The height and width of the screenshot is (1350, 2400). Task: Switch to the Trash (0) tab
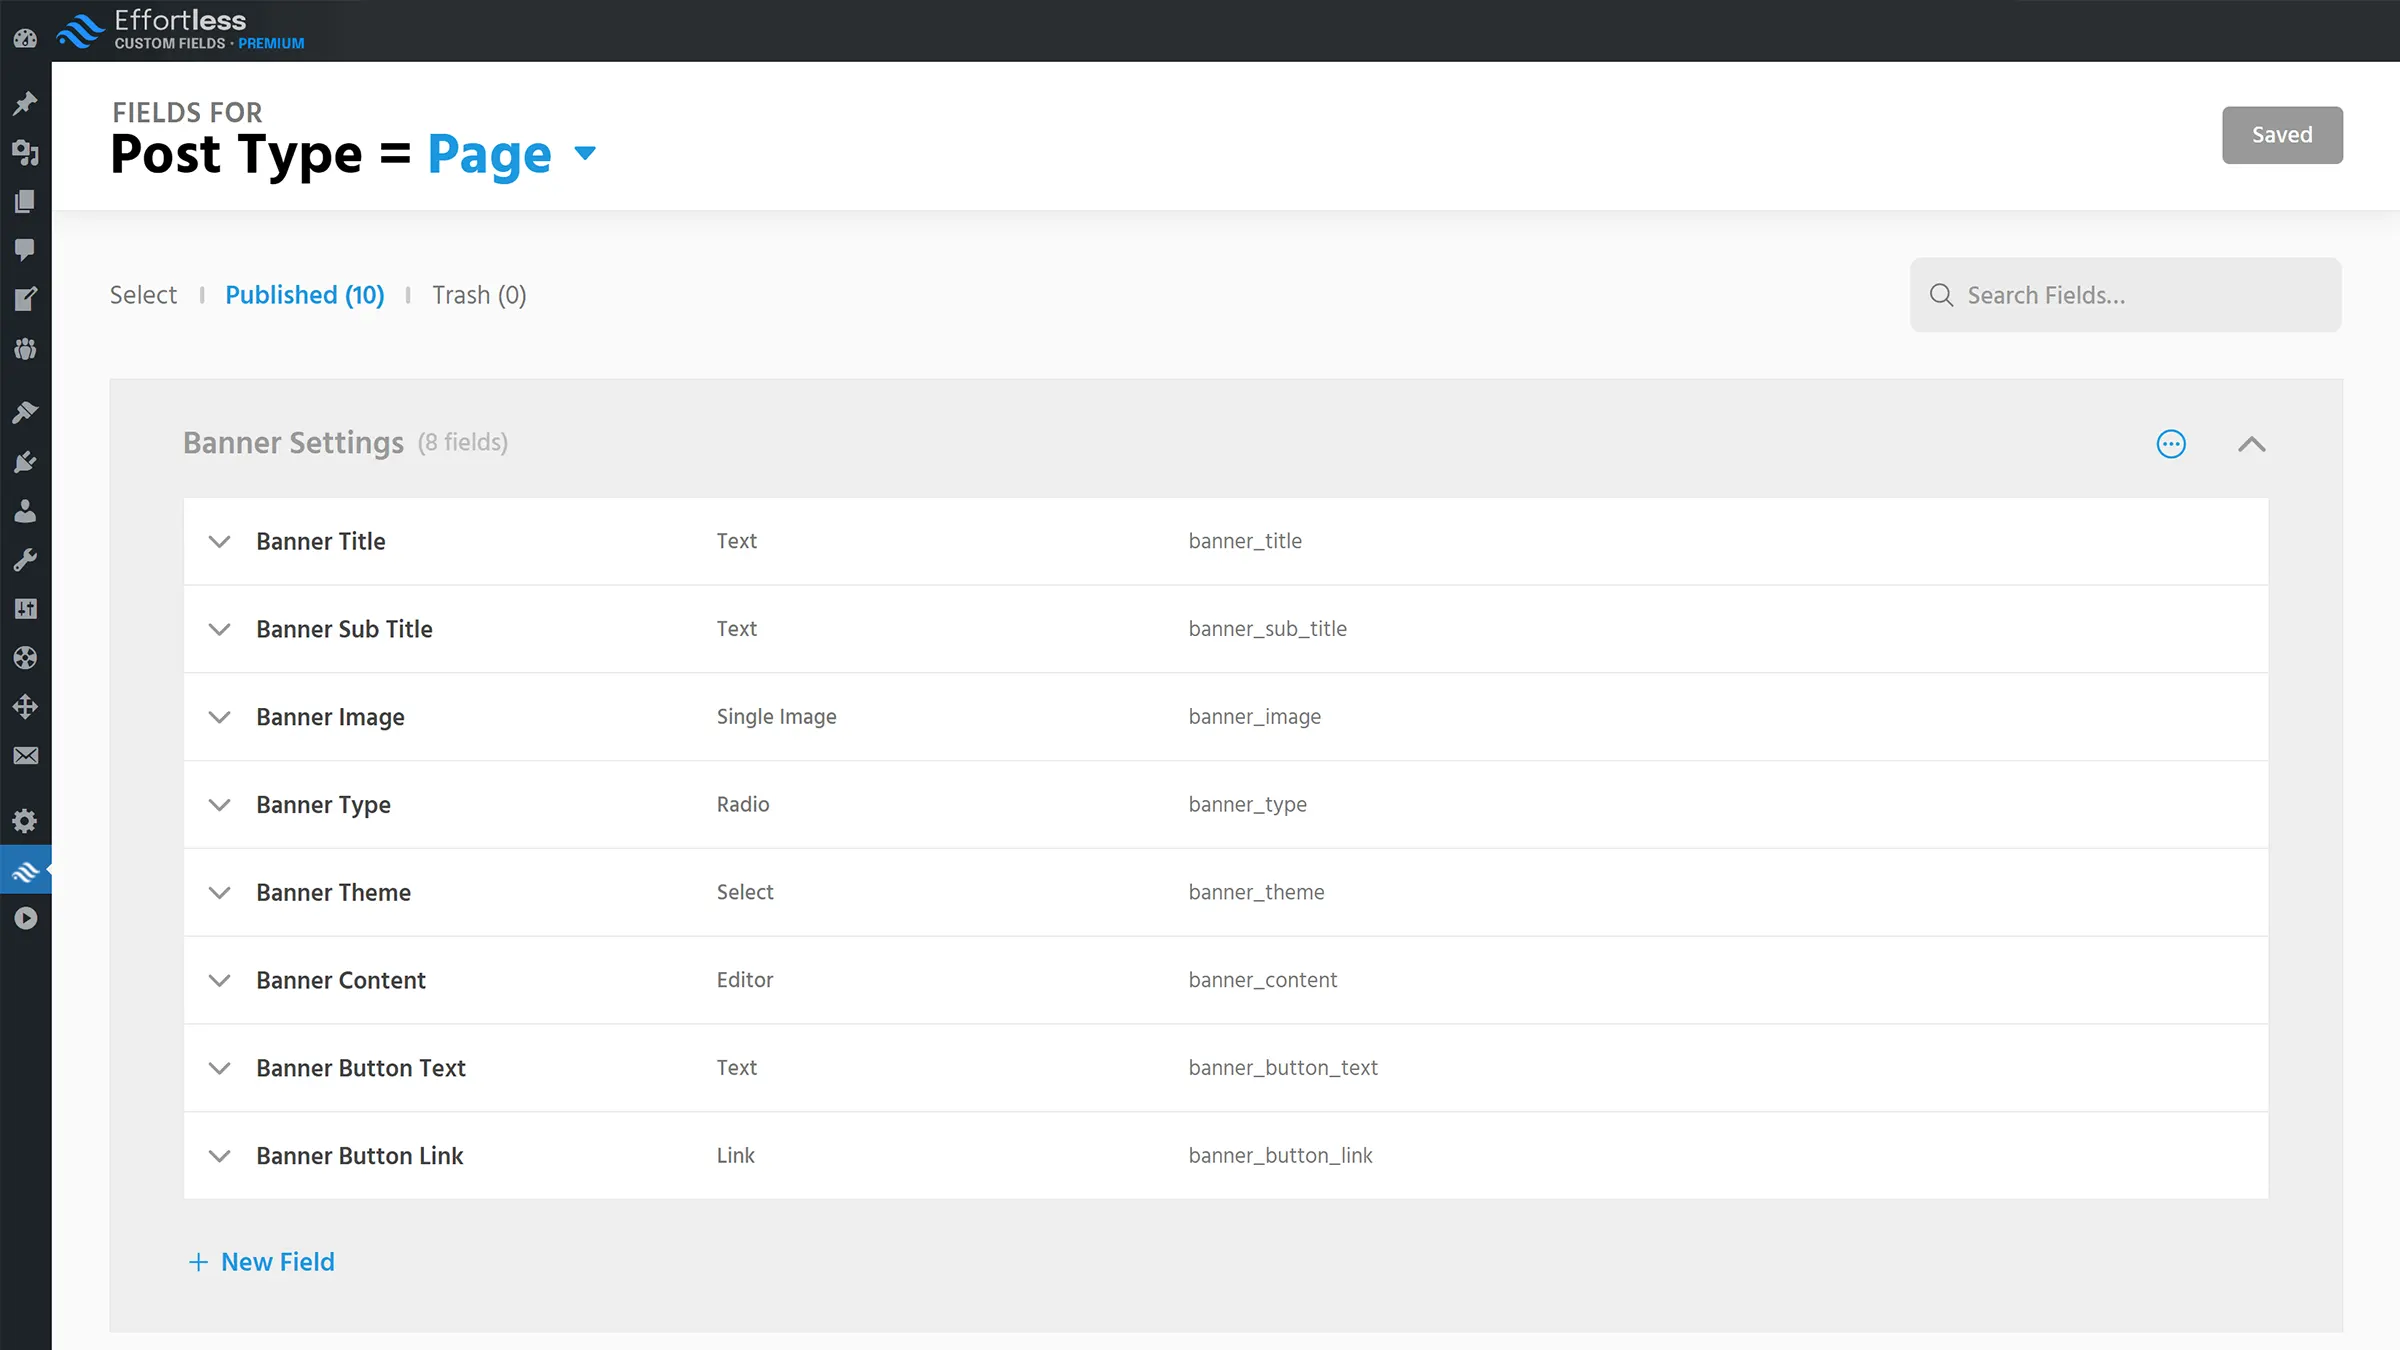pos(479,295)
